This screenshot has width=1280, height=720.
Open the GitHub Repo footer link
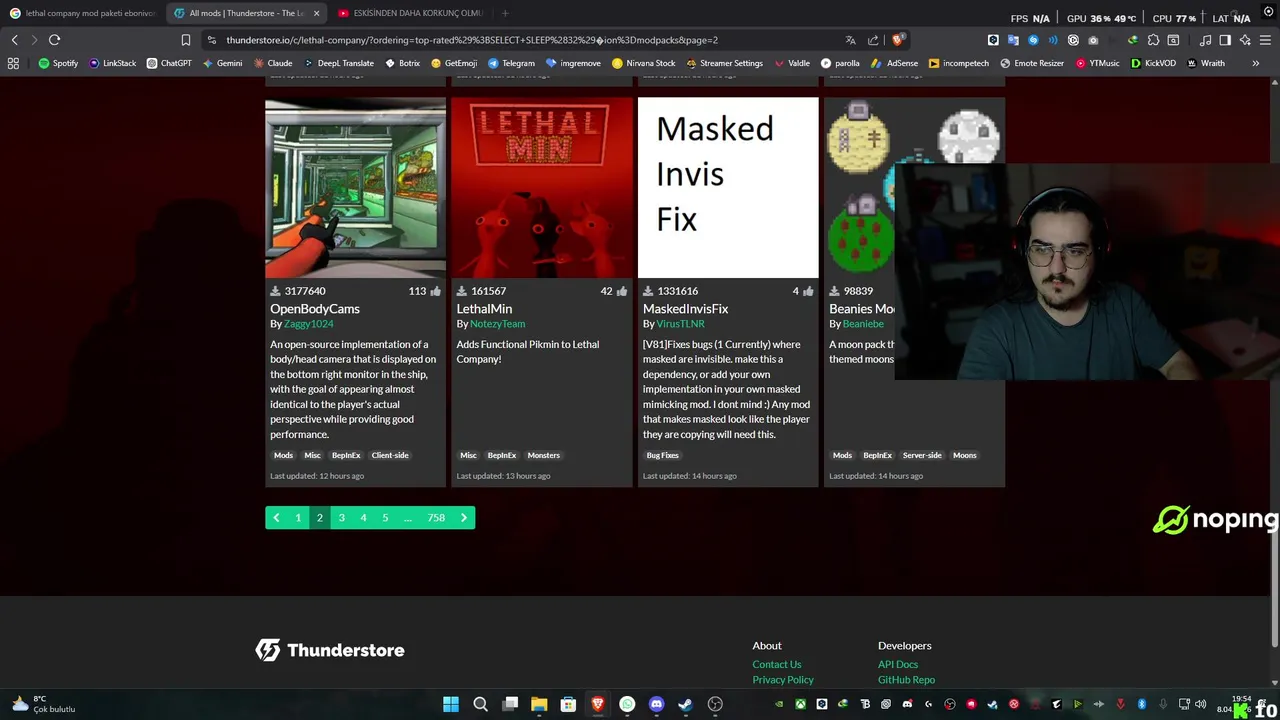point(906,680)
